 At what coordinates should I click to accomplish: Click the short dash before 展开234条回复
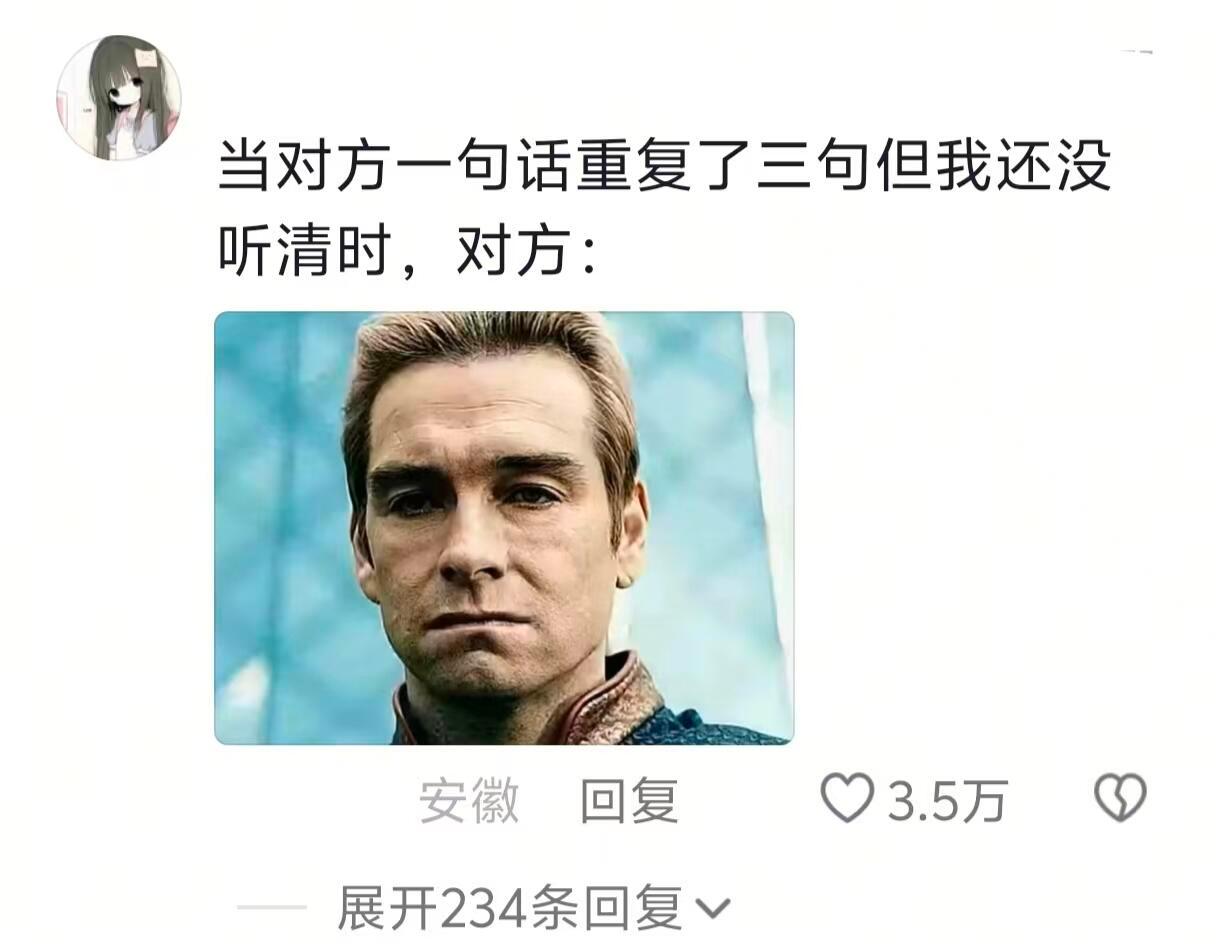[272, 908]
